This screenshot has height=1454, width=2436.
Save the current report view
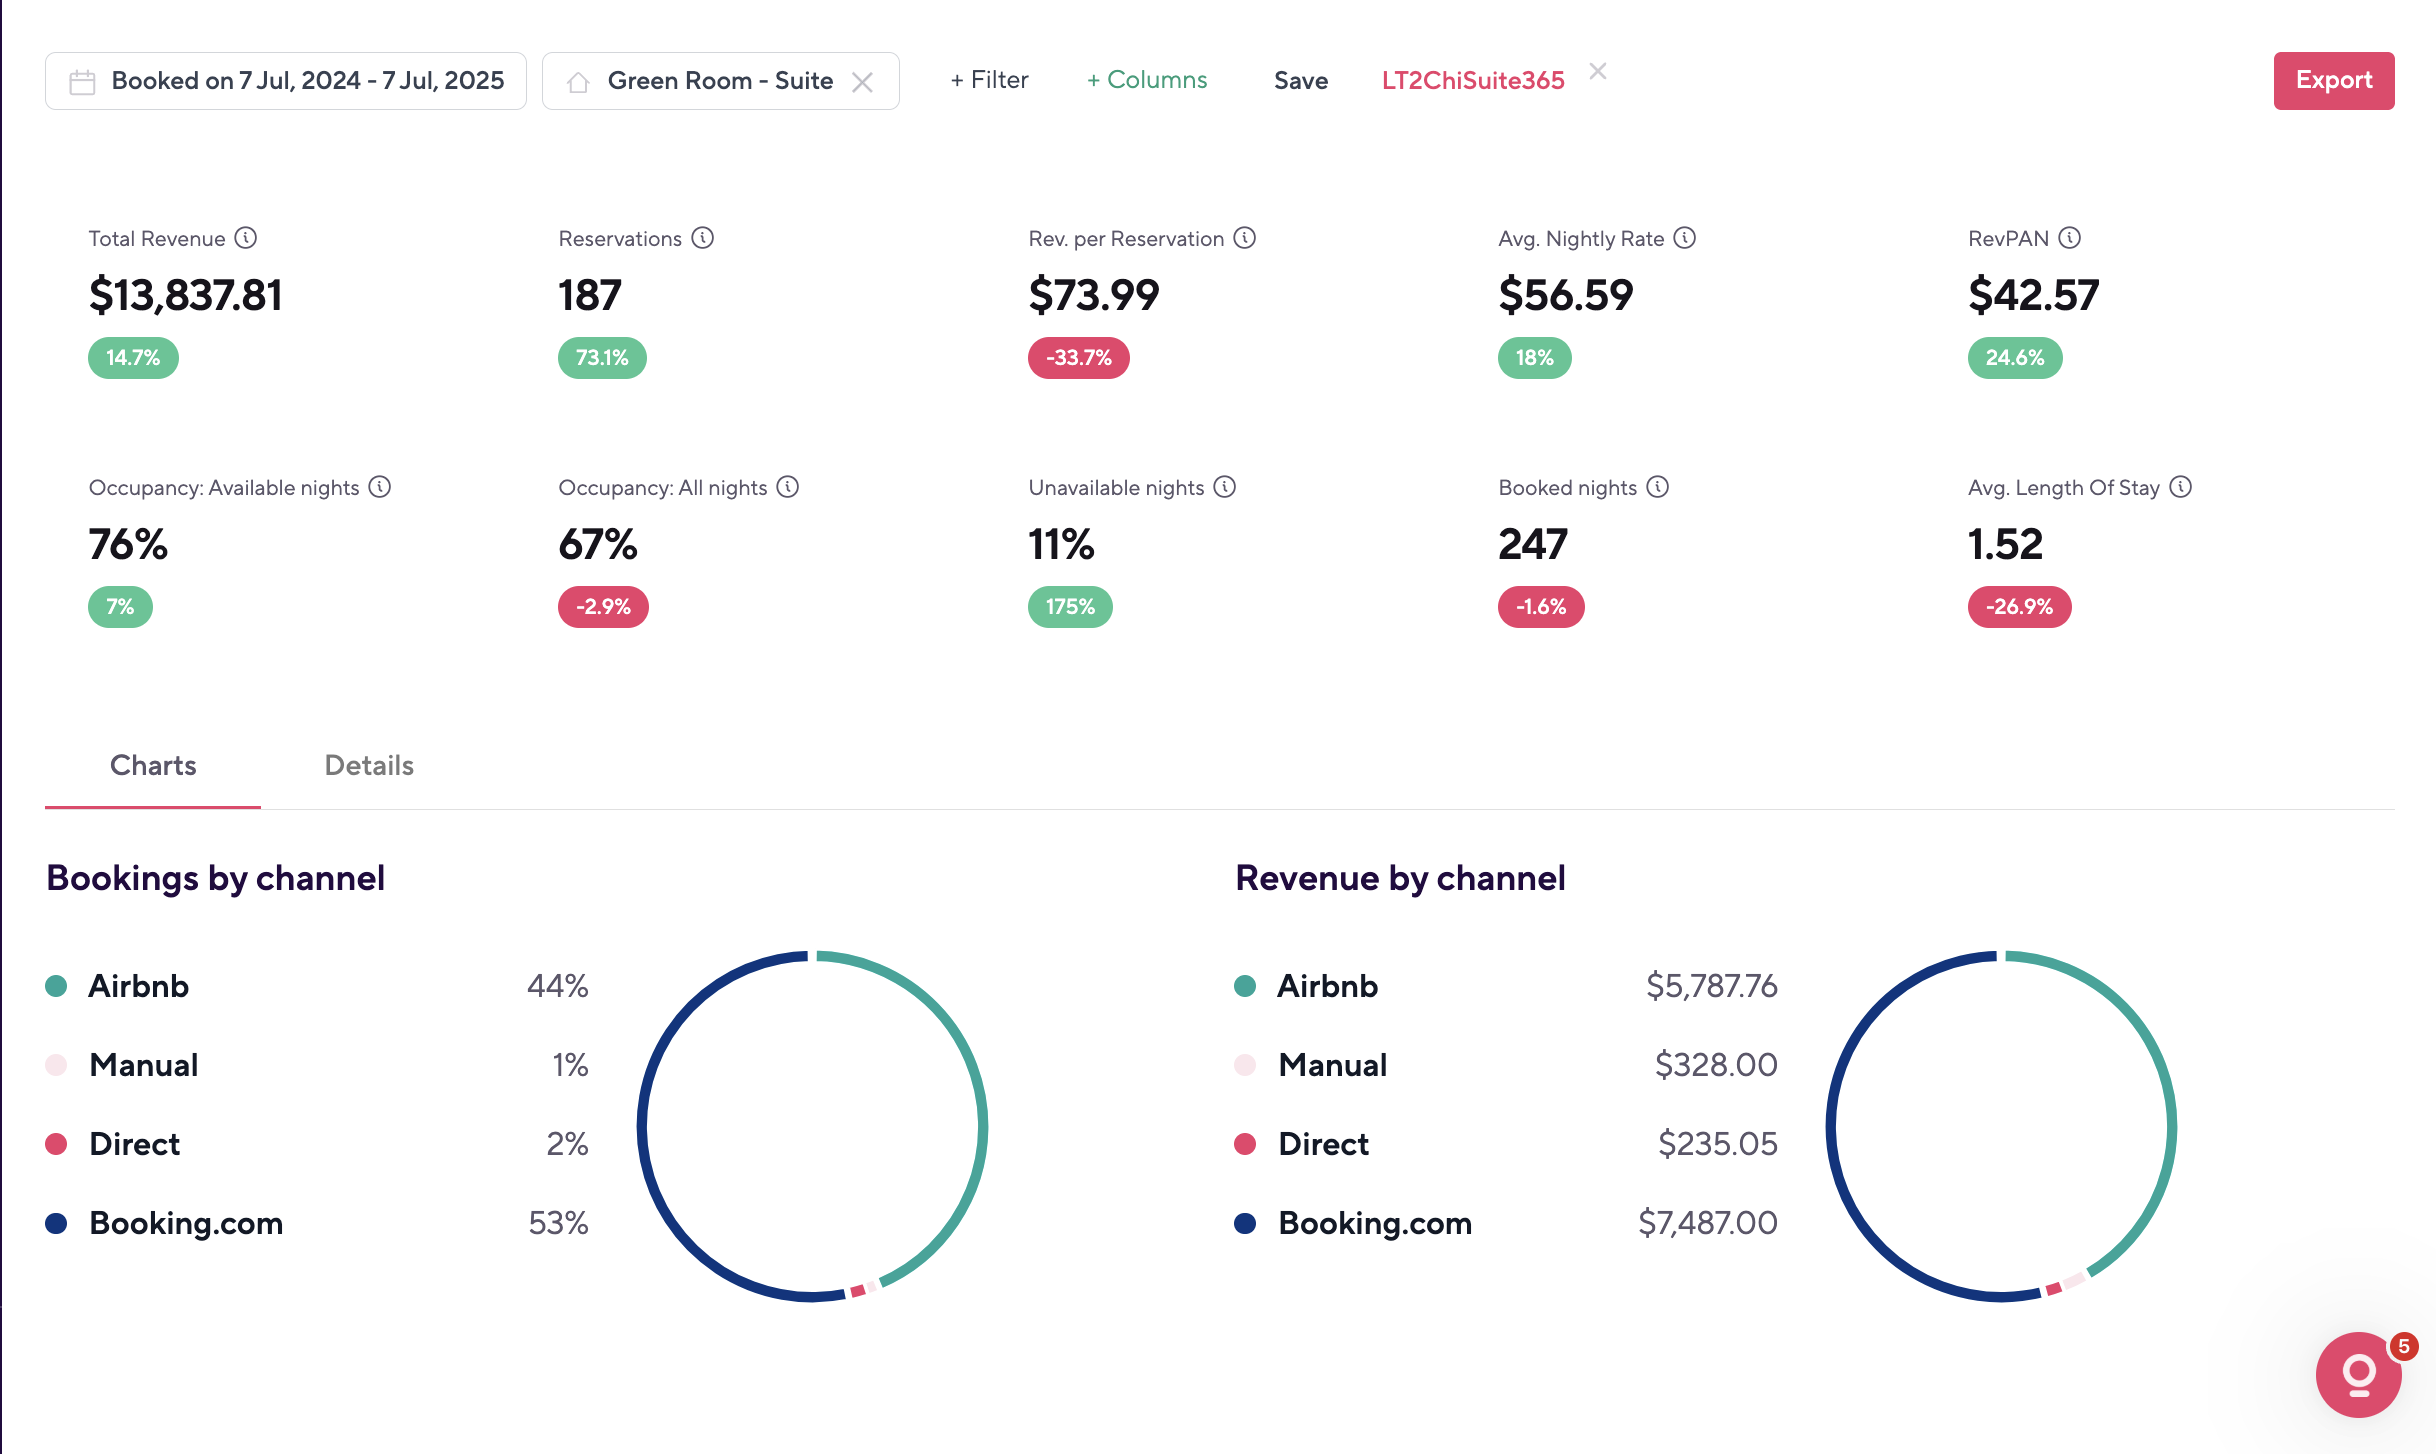tap(1301, 81)
